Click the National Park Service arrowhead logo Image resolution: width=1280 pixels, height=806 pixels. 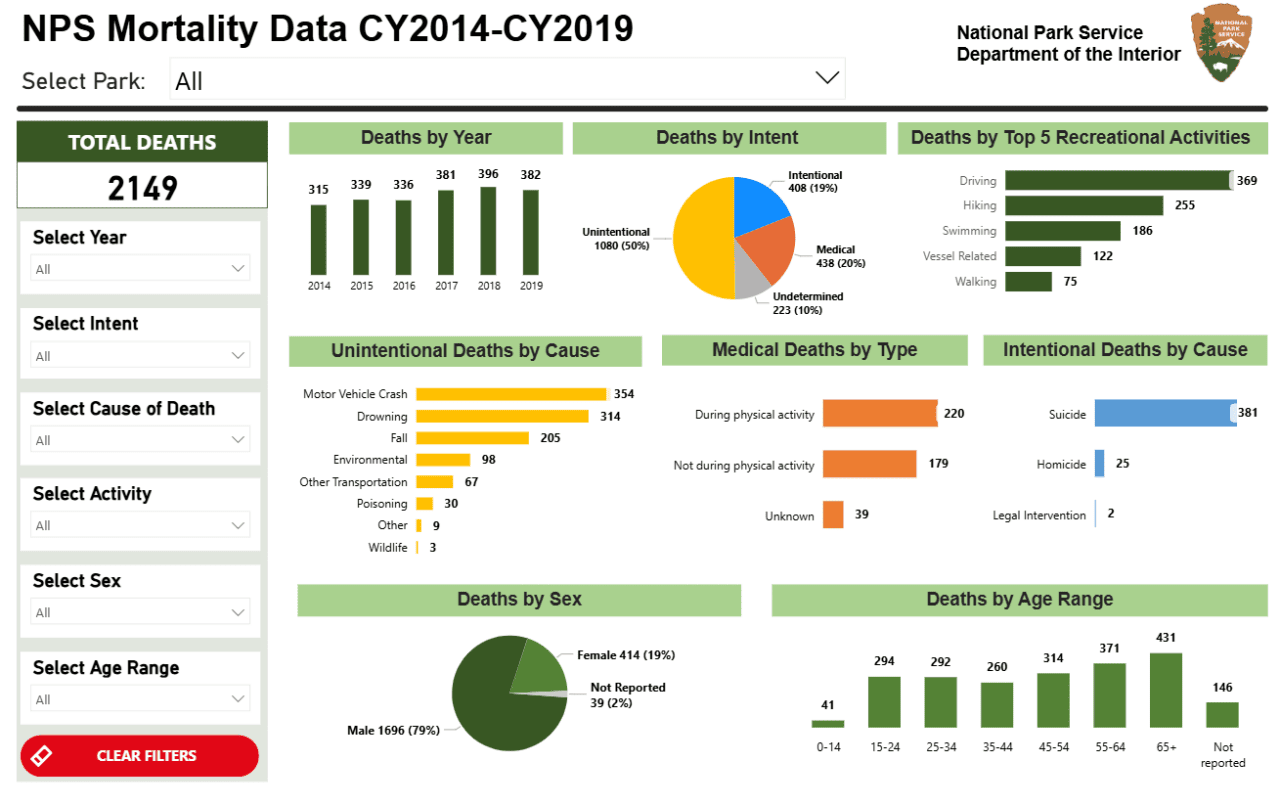coord(1221,42)
